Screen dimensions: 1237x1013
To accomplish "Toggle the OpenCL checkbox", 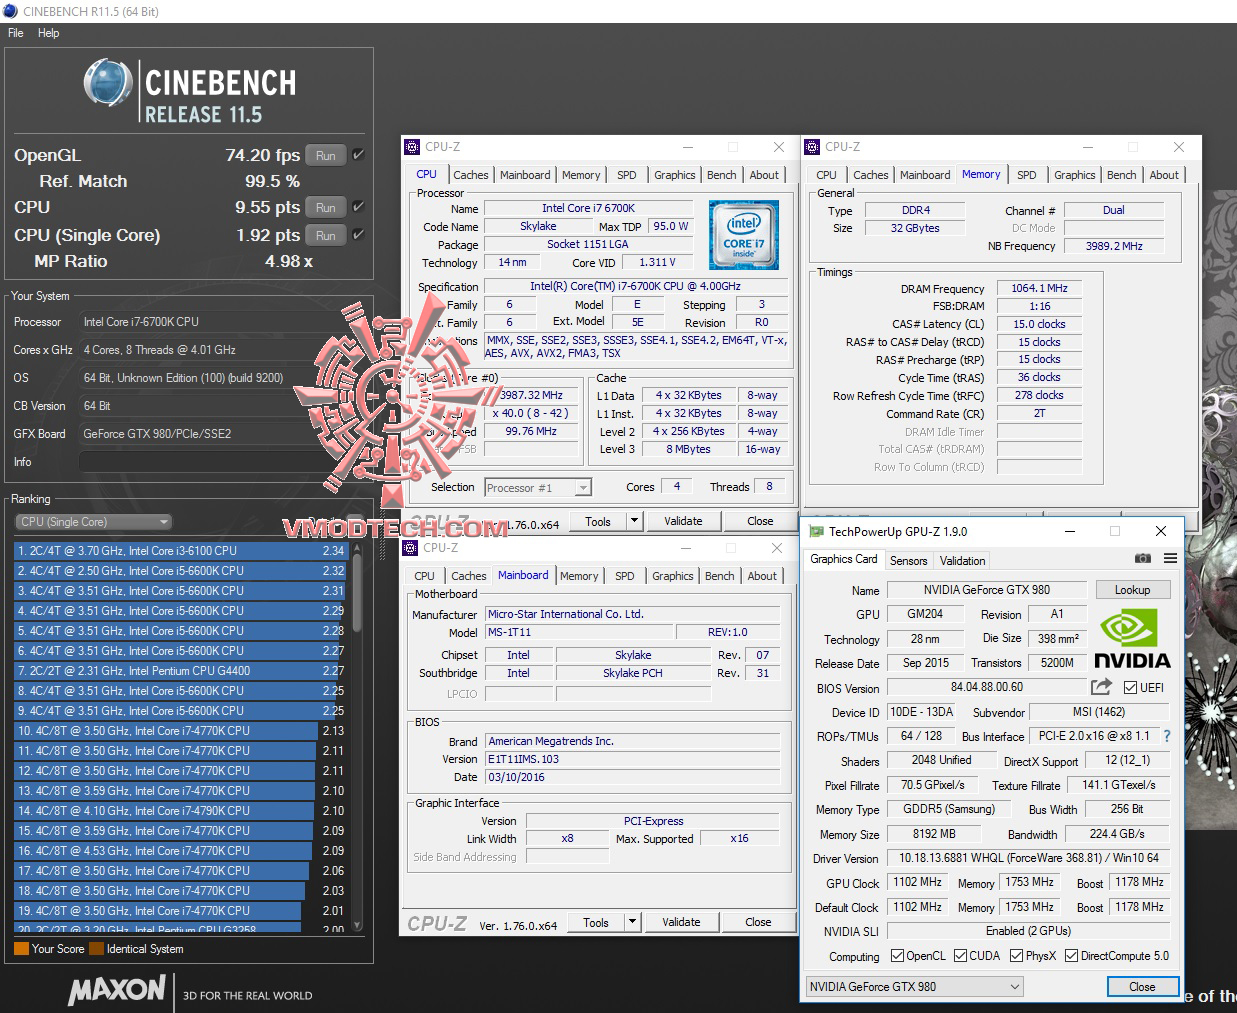I will (897, 956).
